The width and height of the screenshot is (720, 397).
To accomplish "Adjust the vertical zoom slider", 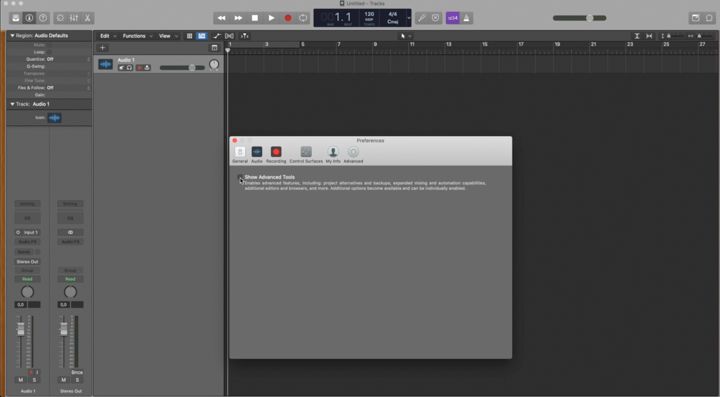I will pos(672,36).
